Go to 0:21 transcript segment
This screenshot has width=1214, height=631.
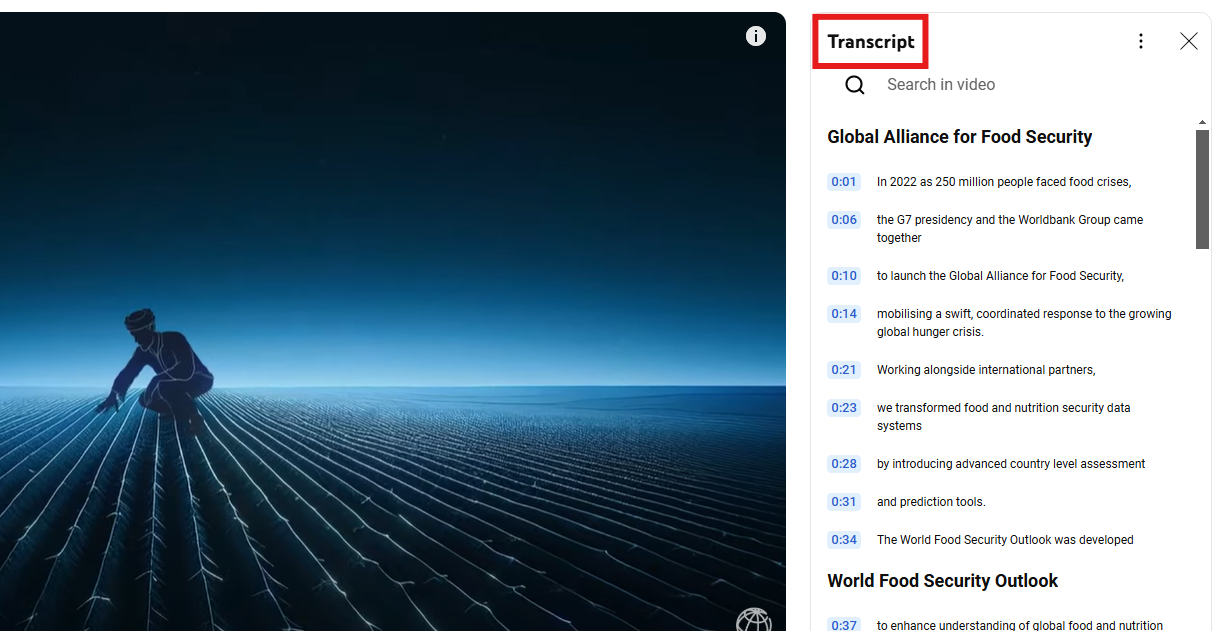(x=844, y=370)
